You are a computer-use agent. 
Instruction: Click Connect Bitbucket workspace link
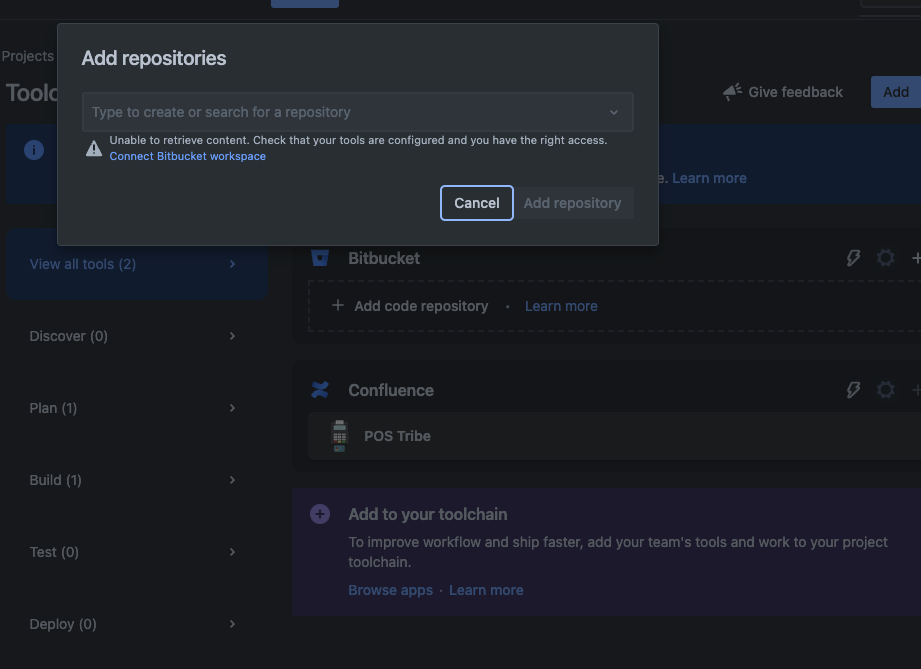pyautogui.click(x=187, y=156)
